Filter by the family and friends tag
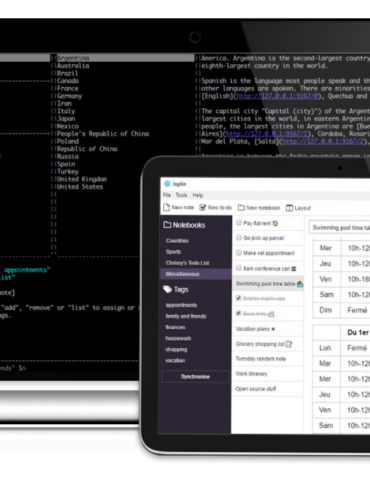 [x=186, y=316]
